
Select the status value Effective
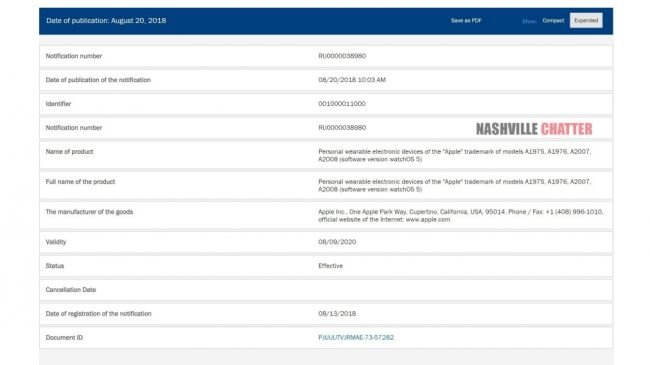point(330,266)
